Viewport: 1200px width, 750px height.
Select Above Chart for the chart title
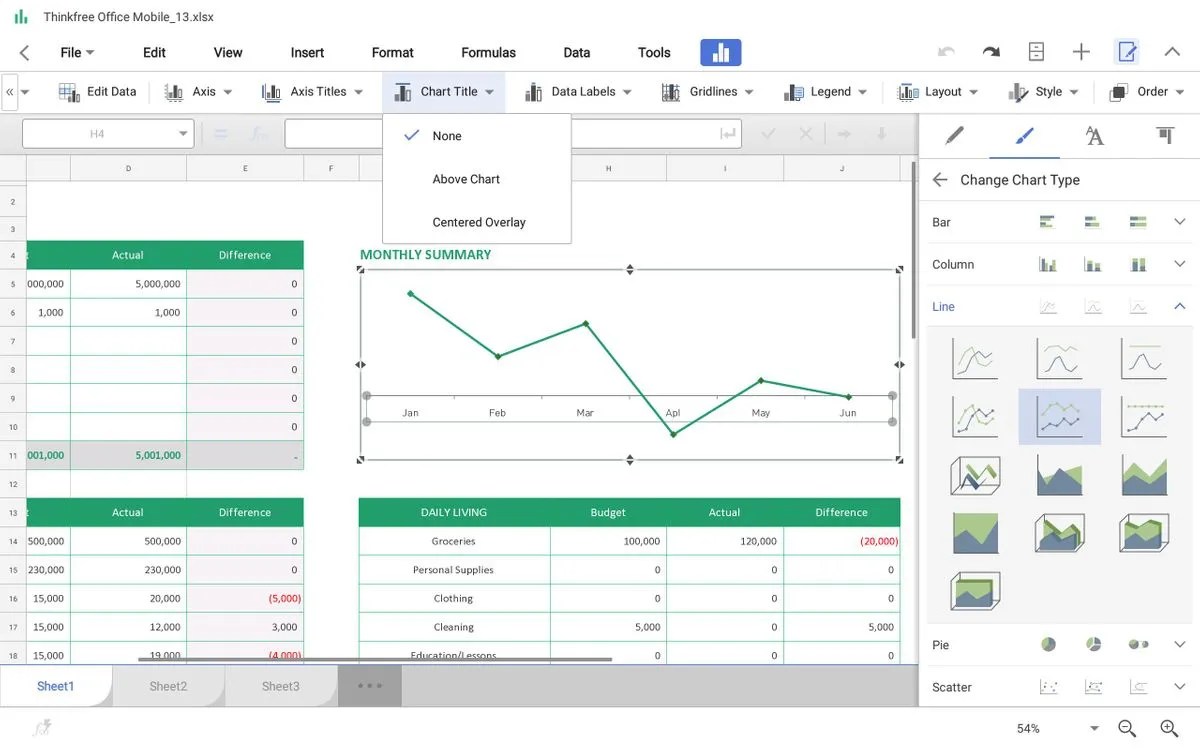coord(466,178)
